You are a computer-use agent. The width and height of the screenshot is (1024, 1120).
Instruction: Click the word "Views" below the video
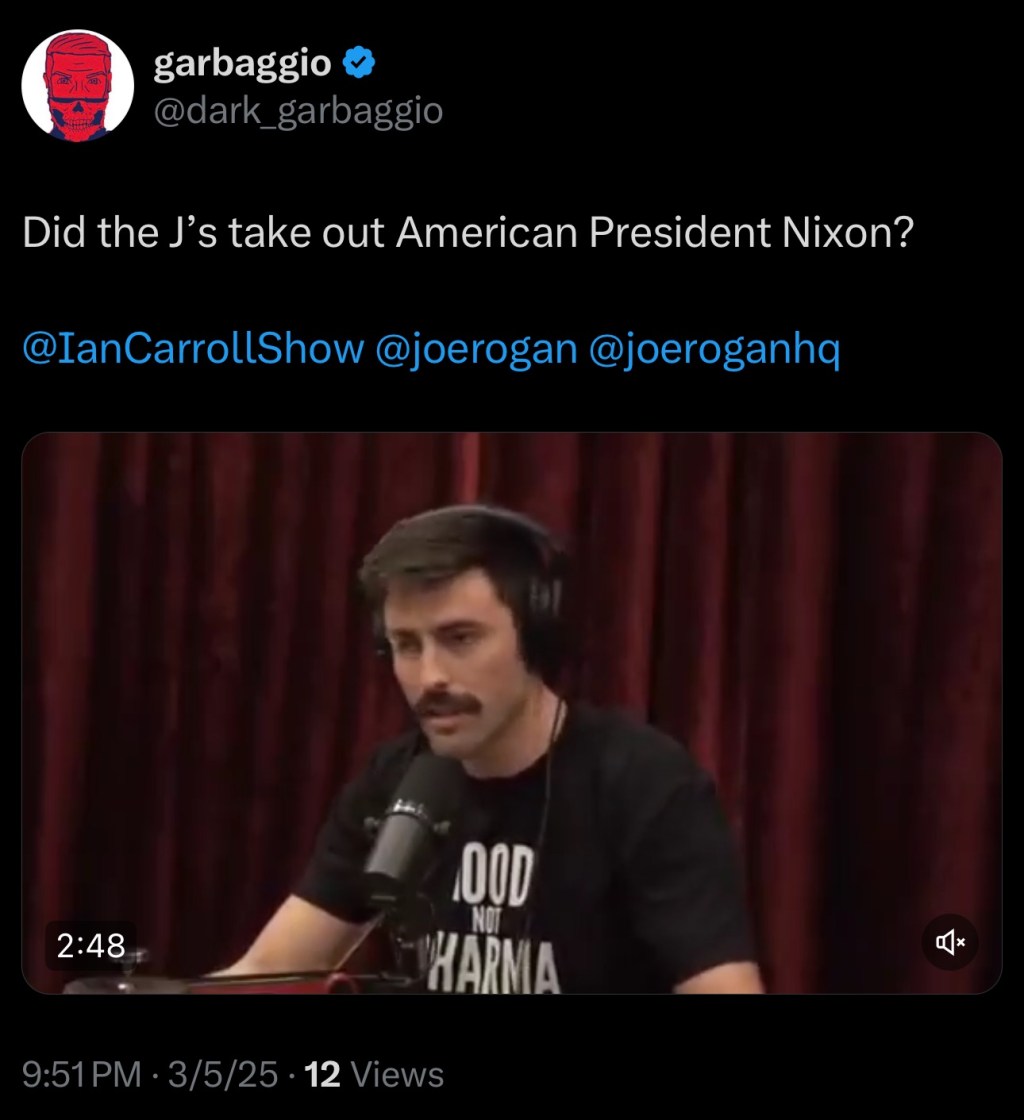398,1075
